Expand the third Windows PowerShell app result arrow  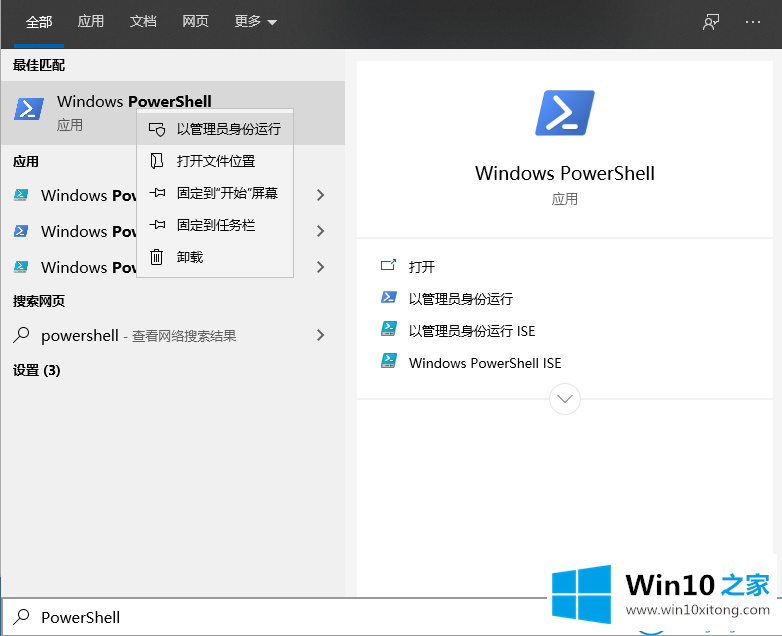(x=320, y=267)
